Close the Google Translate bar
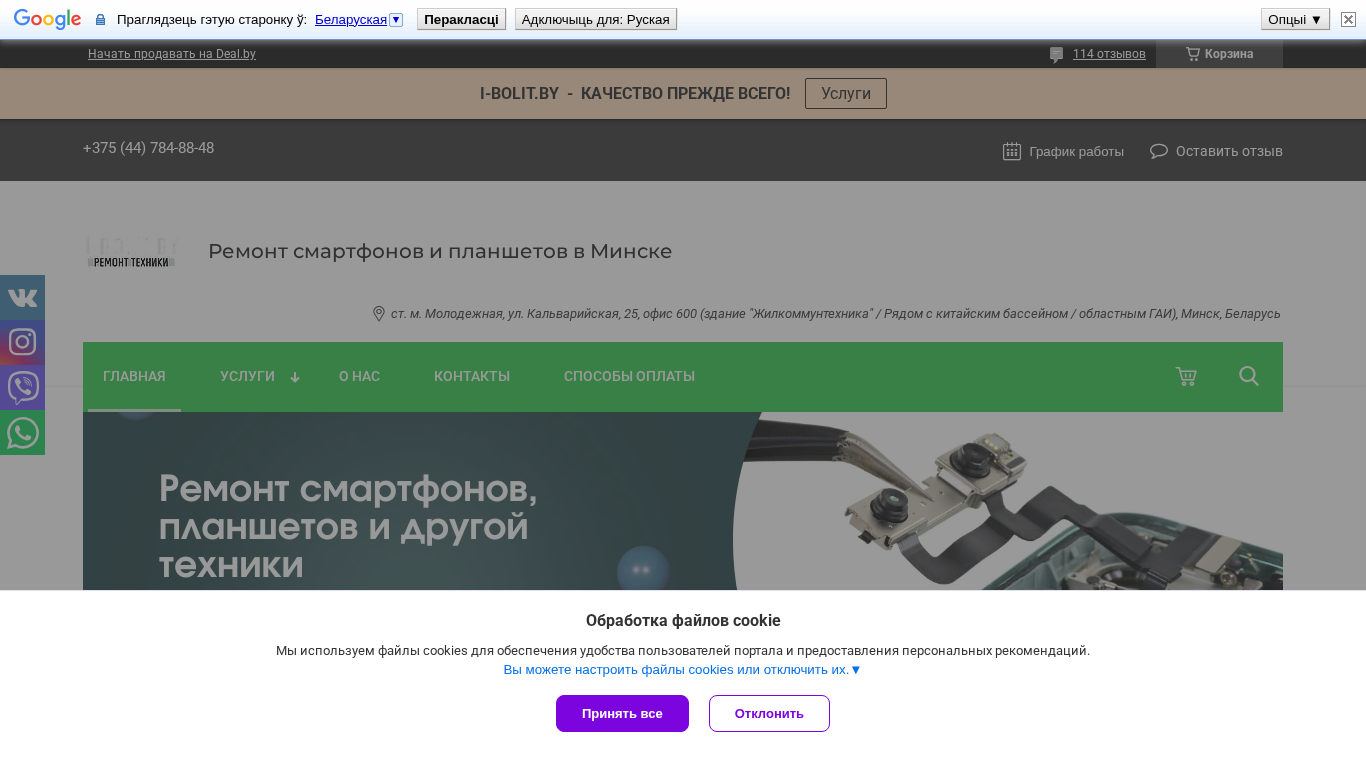The image size is (1366, 768). [x=1348, y=19]
